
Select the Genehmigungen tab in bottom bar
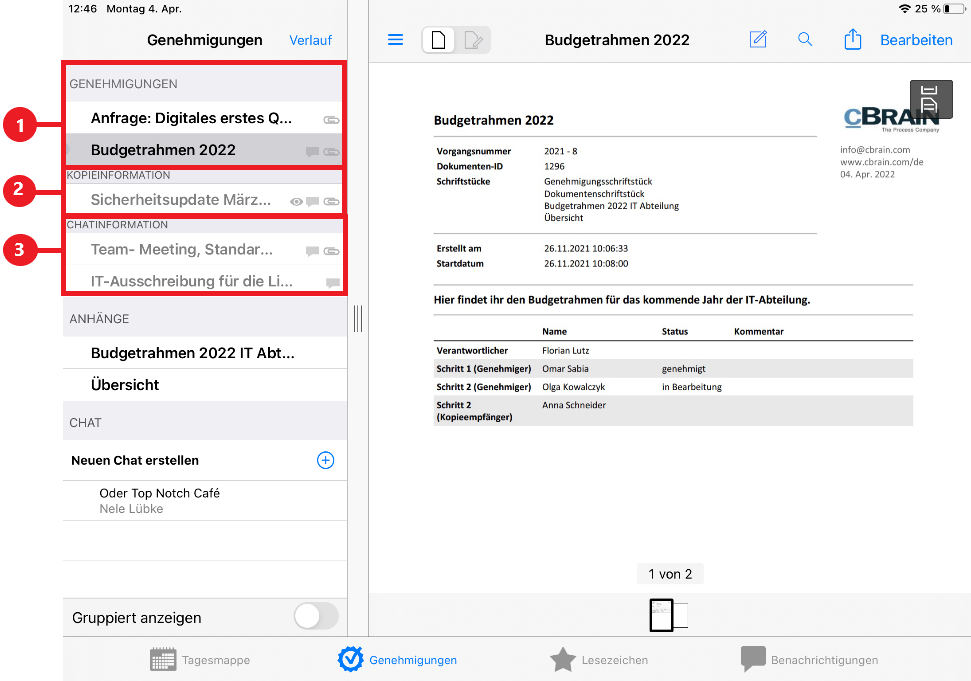pos(397,660)
